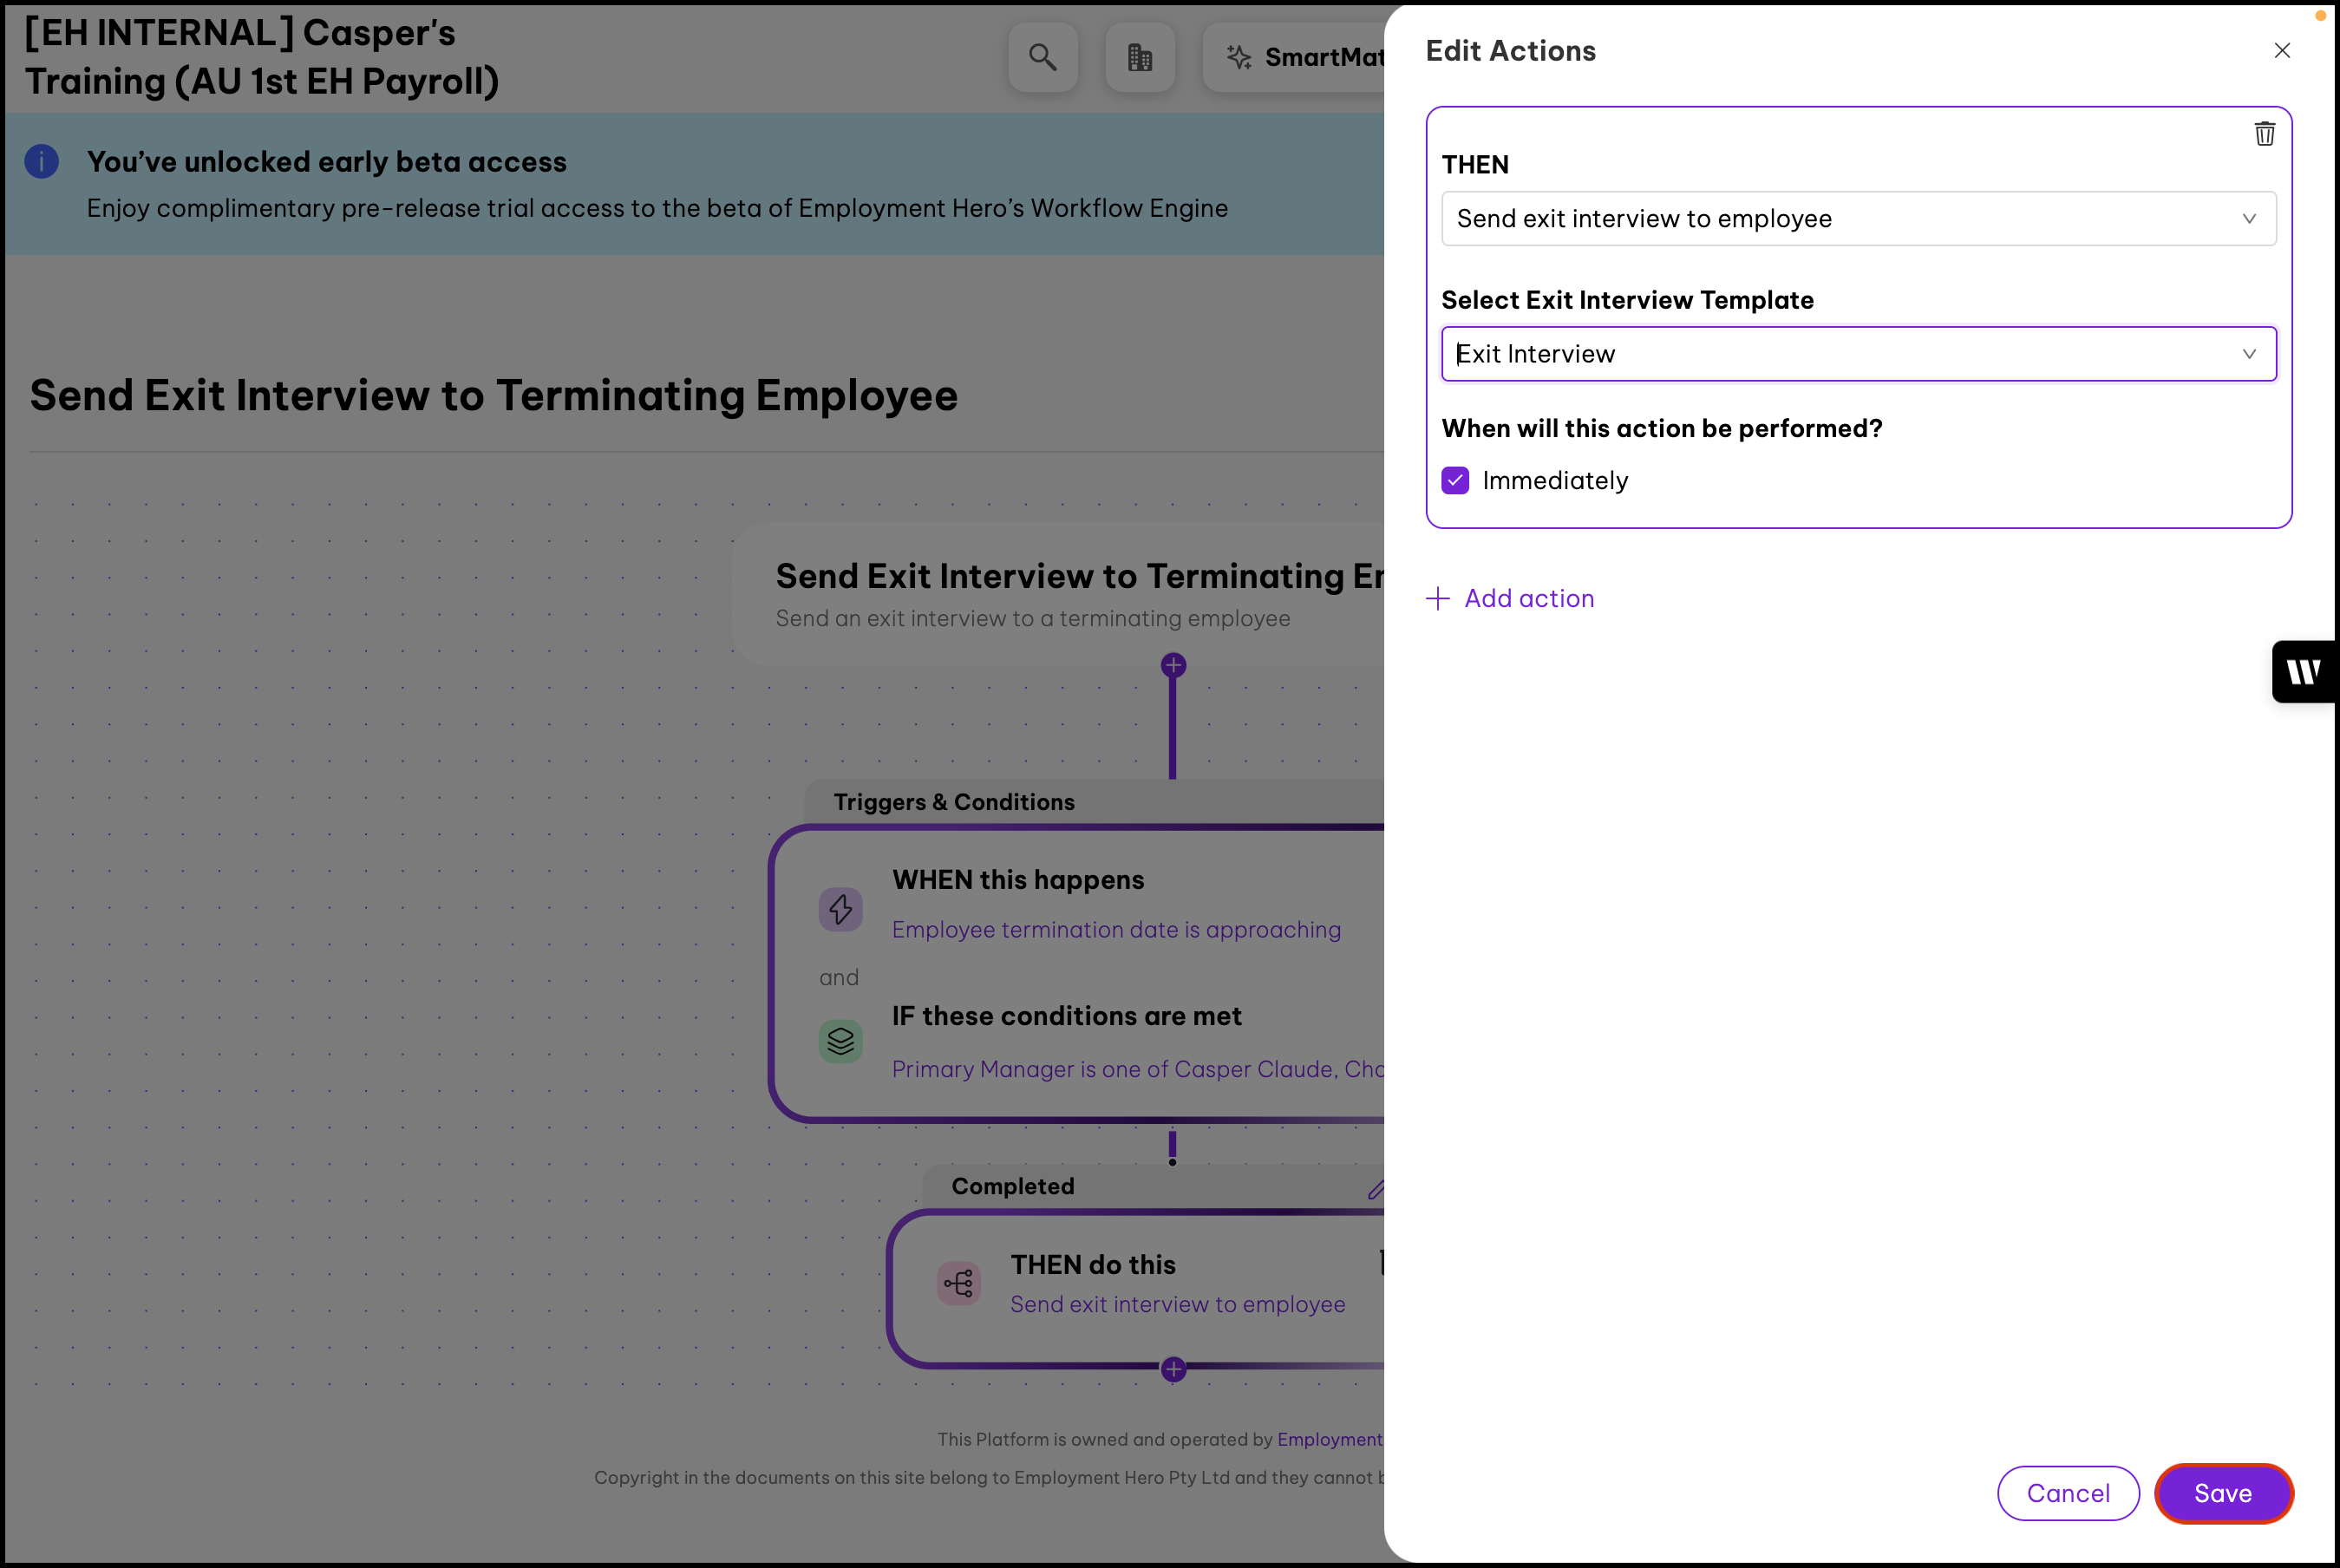
Task: Click the trash icon to delete action
Action: tap(2264, 134)
